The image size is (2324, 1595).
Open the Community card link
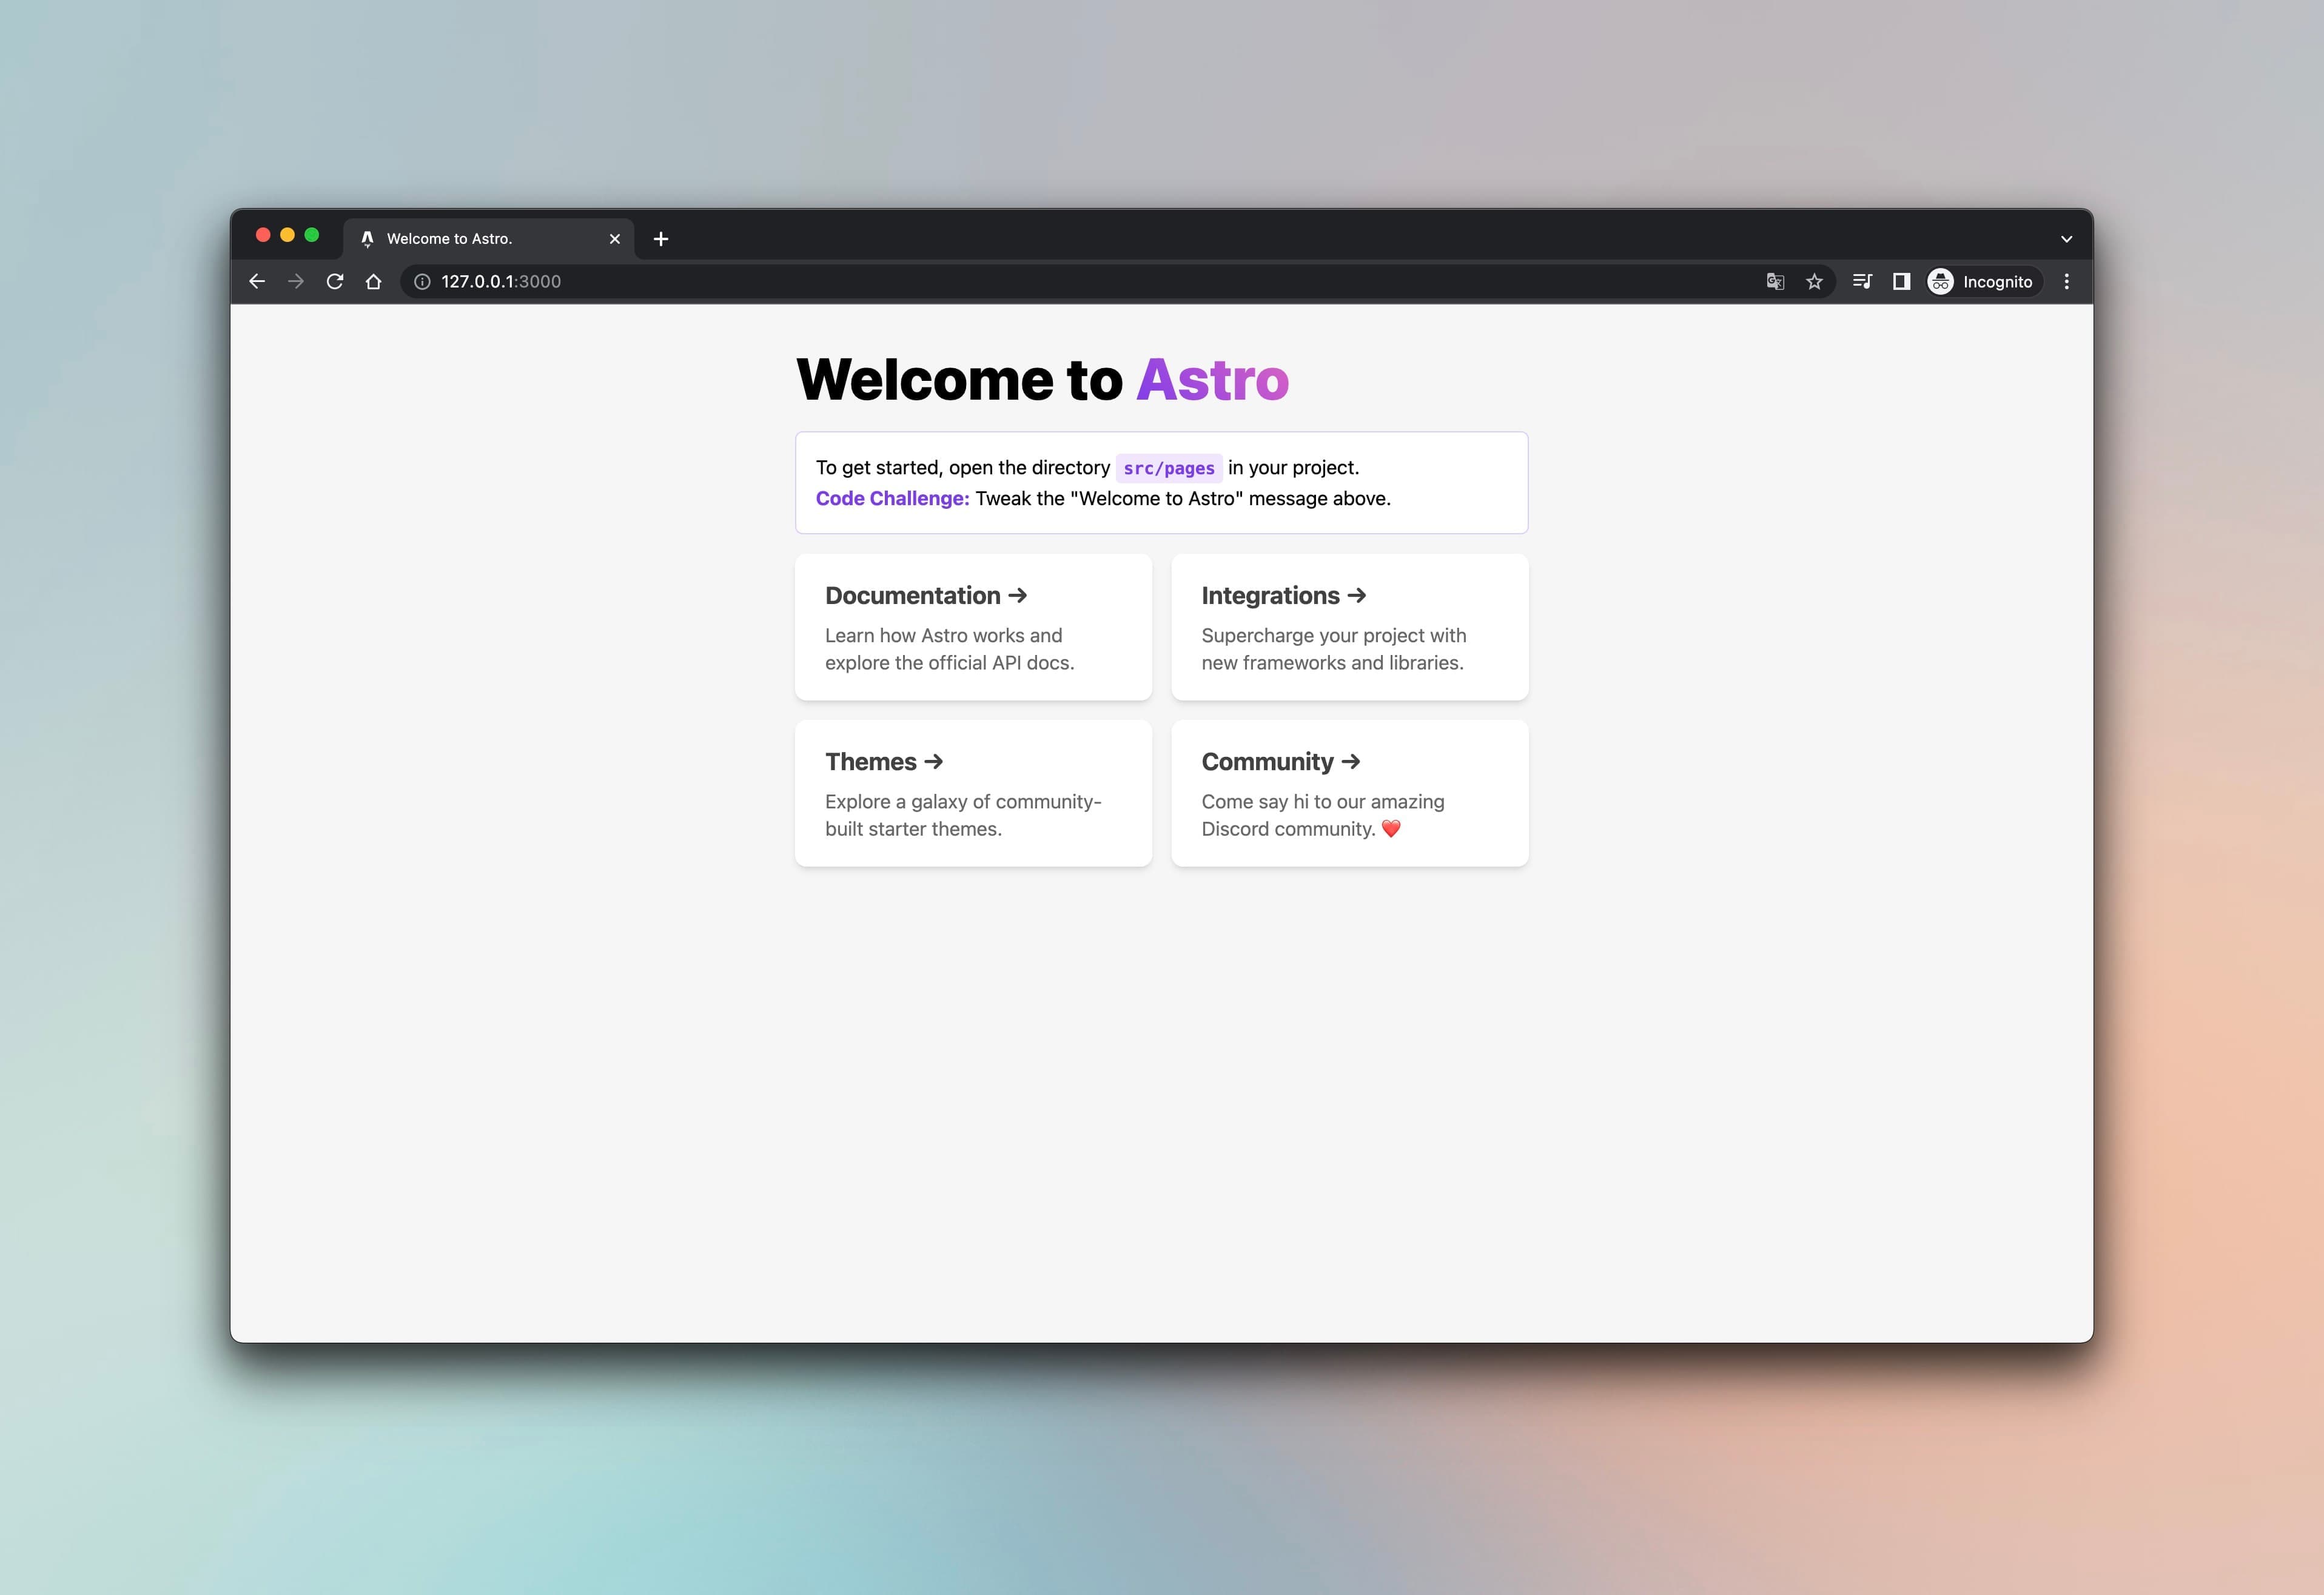click(x=1350, y=793)
